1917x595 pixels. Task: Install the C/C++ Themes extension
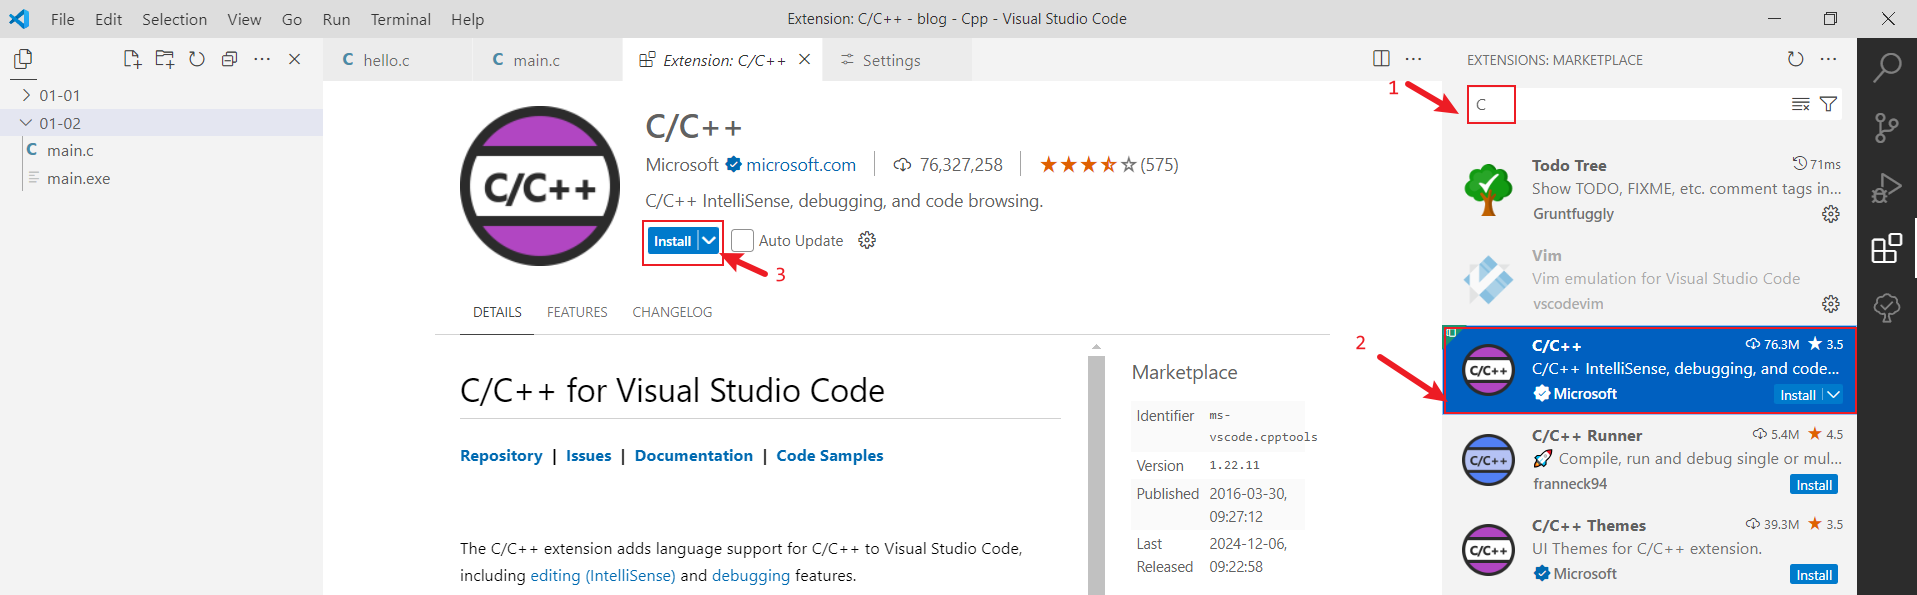1814,575
